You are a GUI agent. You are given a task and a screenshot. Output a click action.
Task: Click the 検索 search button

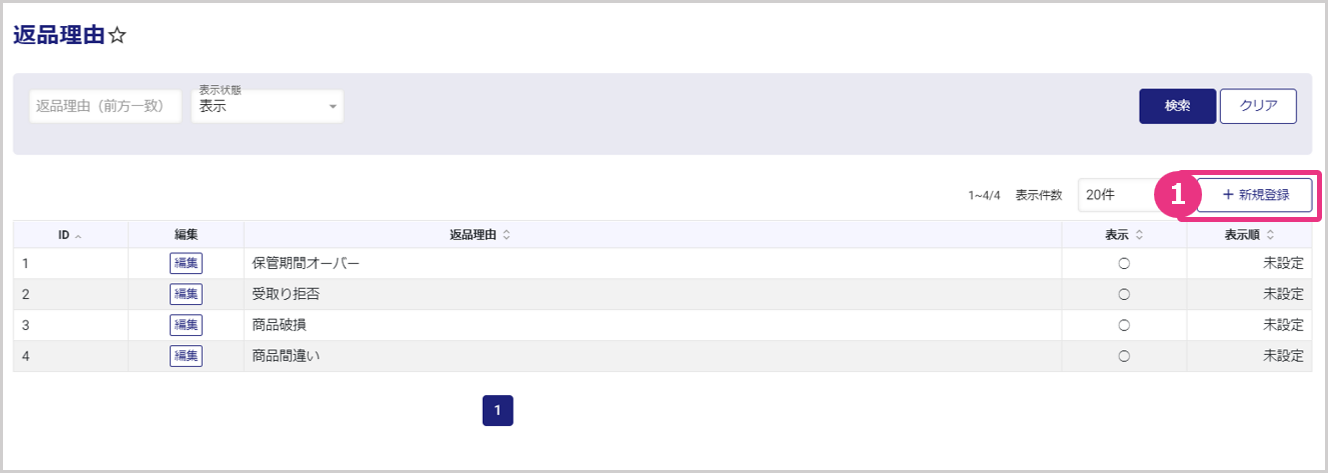(1177, 106)
